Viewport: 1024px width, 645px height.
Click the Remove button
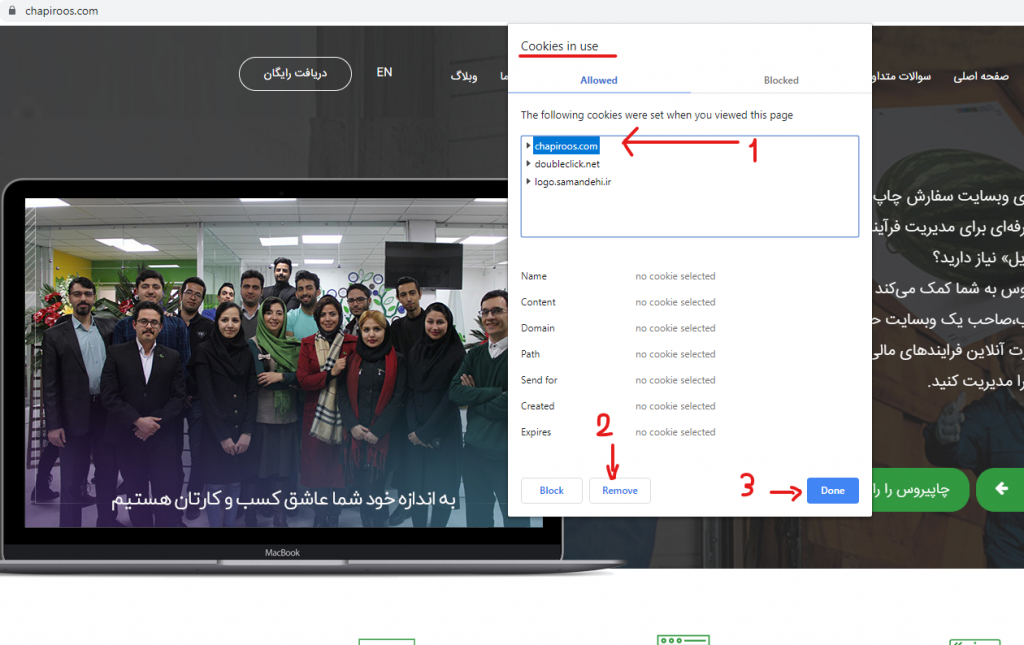pyautogui.click(x=620, y=490)
